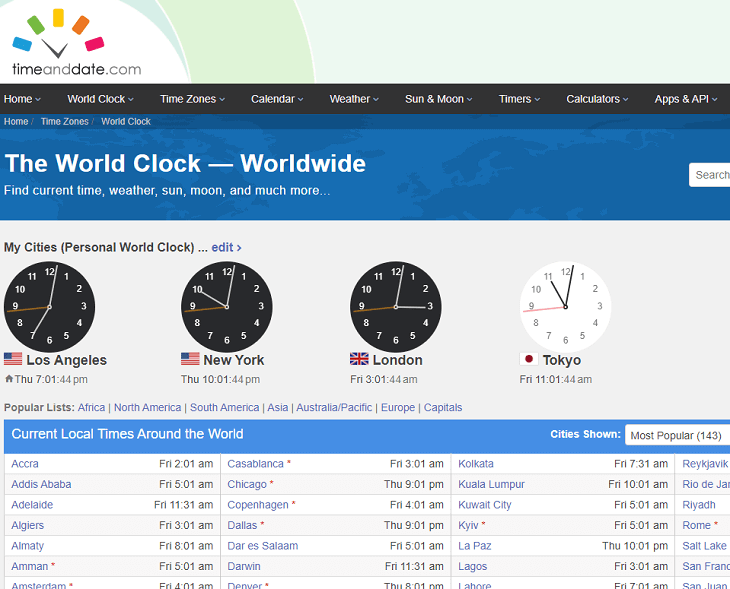Open the Casablanca city link
The height and width of the screenshot is (589, 730).
point(255,464)
